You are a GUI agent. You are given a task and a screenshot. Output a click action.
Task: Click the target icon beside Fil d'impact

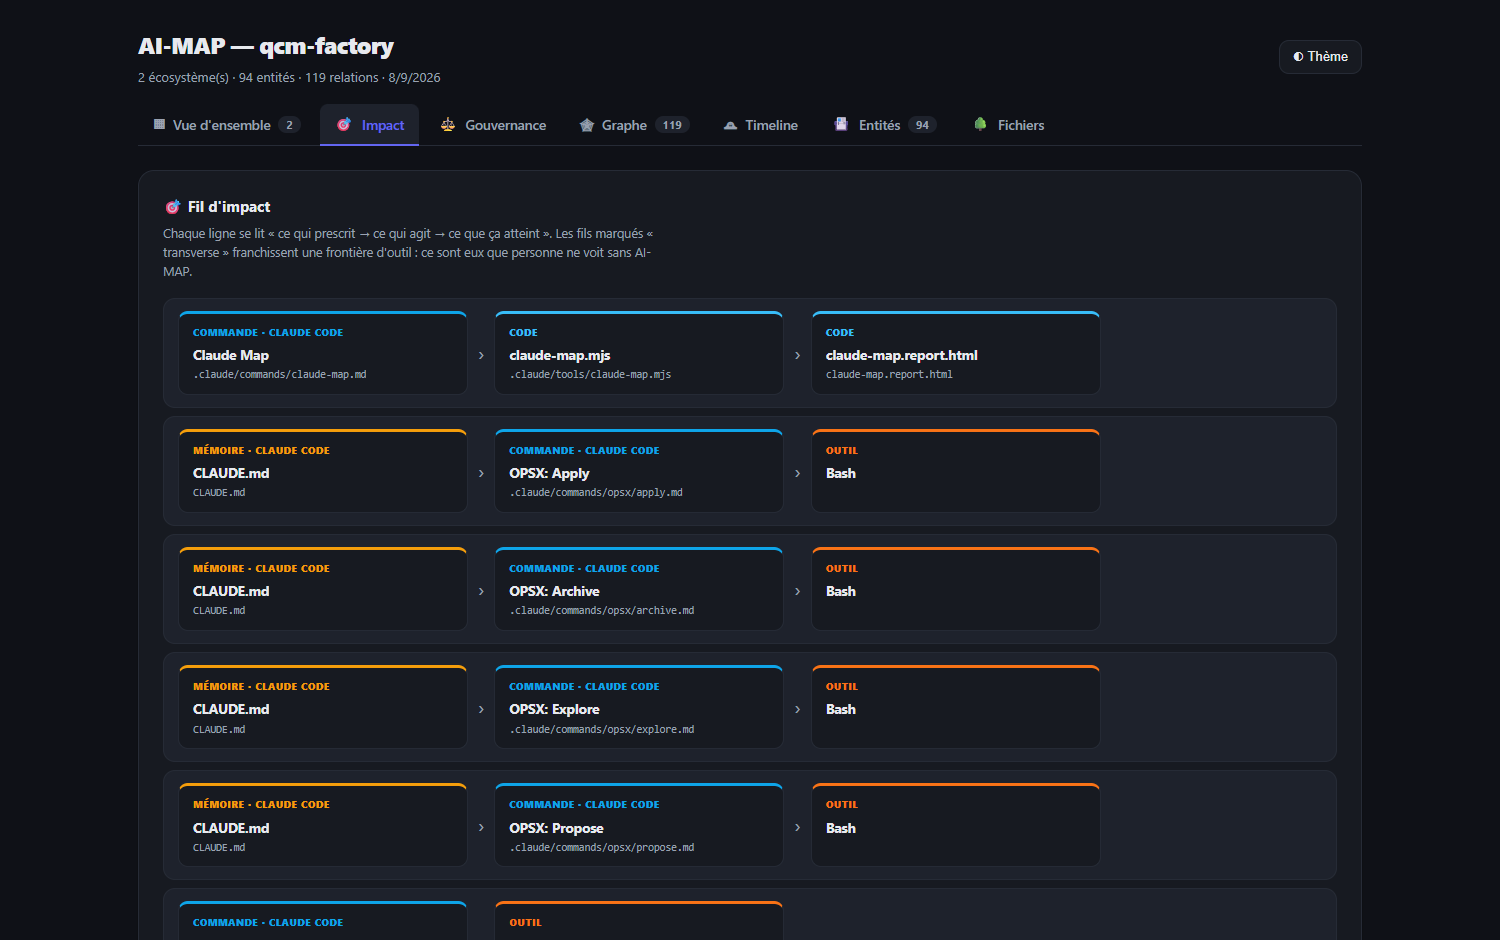(172, 207)
